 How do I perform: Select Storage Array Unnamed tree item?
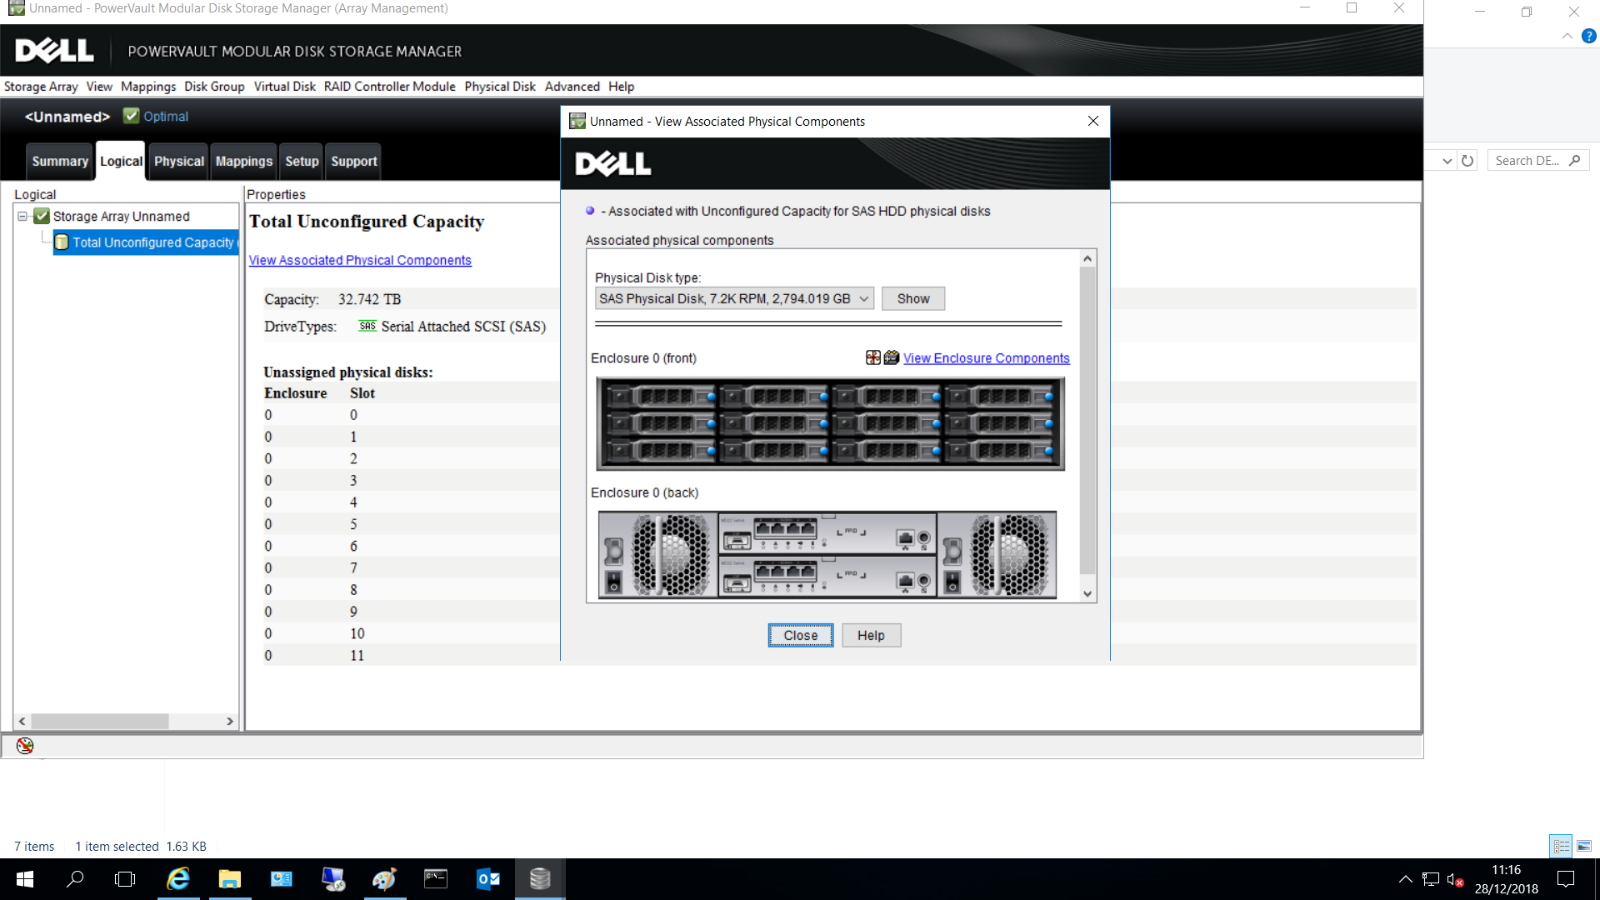click(121, 216)
